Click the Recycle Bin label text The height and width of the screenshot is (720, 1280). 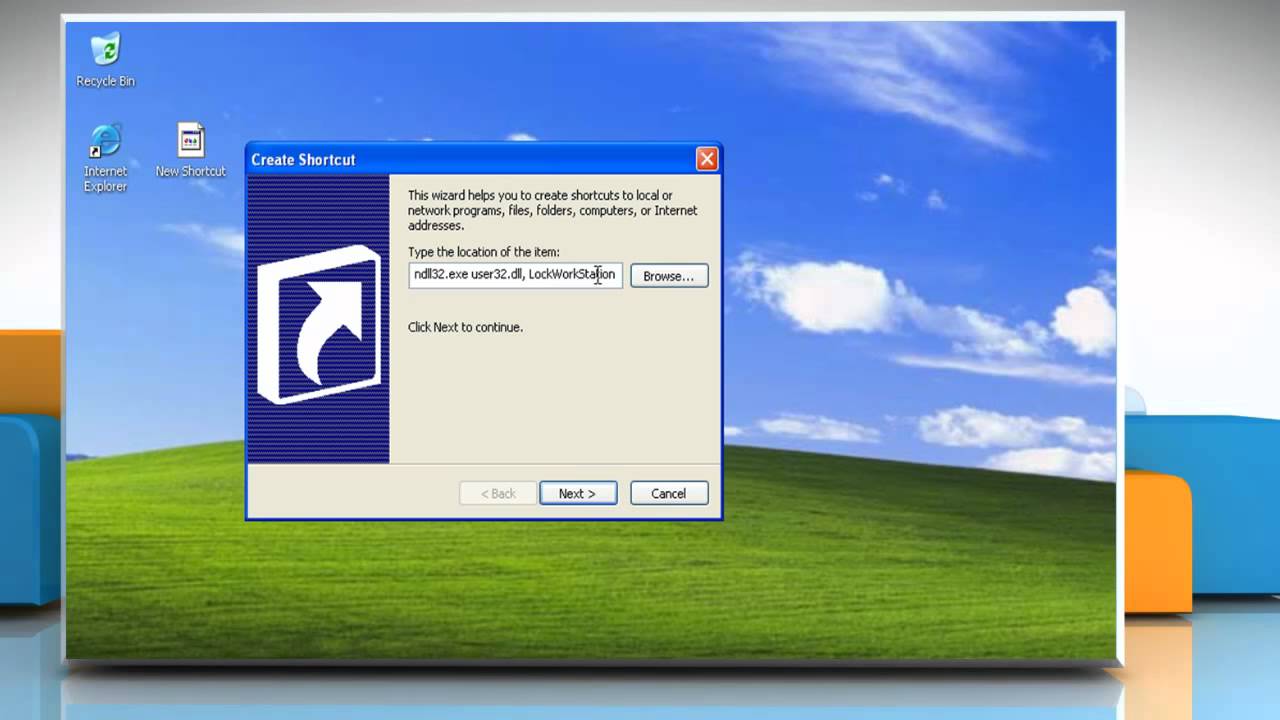(x=104, y=81)
